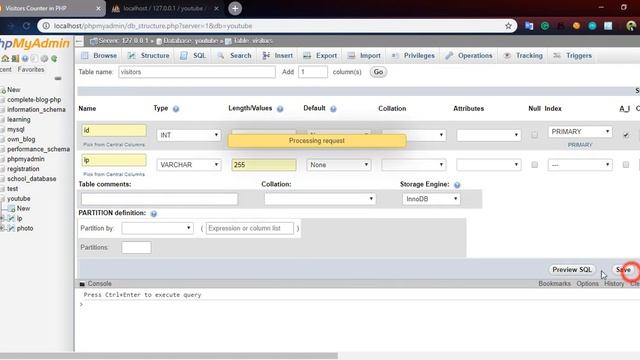Open Collation dropdown for ip row
640x360 pixels.
coord(413,165)
